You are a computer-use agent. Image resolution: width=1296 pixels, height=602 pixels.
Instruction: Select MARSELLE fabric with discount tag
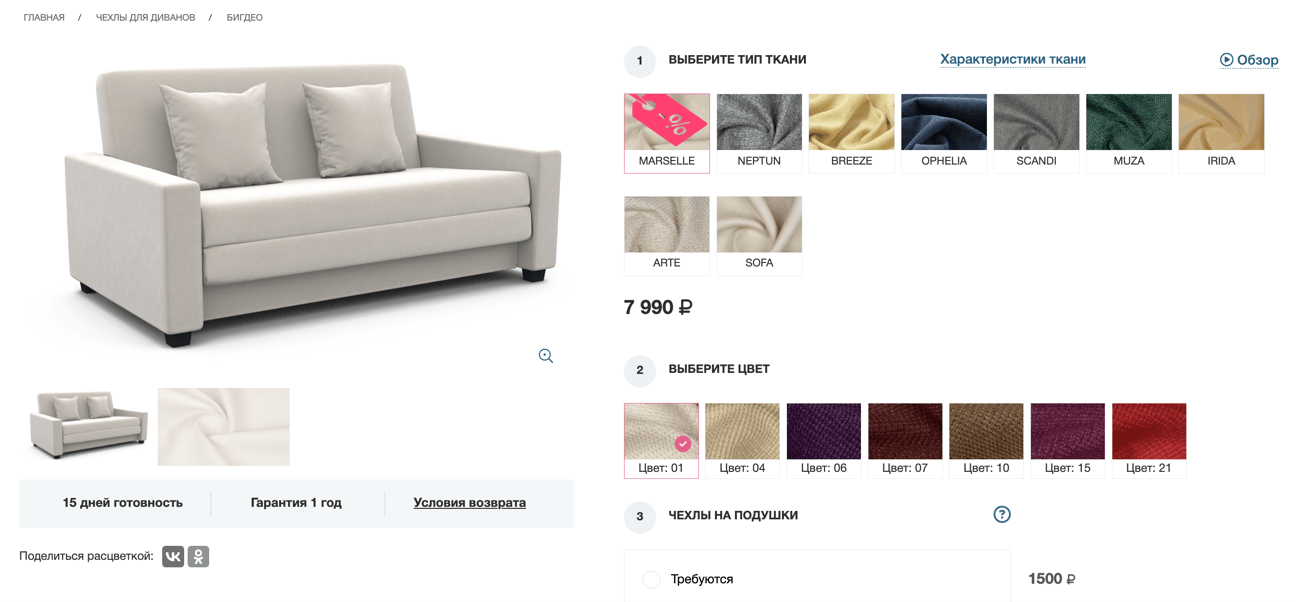667,133
